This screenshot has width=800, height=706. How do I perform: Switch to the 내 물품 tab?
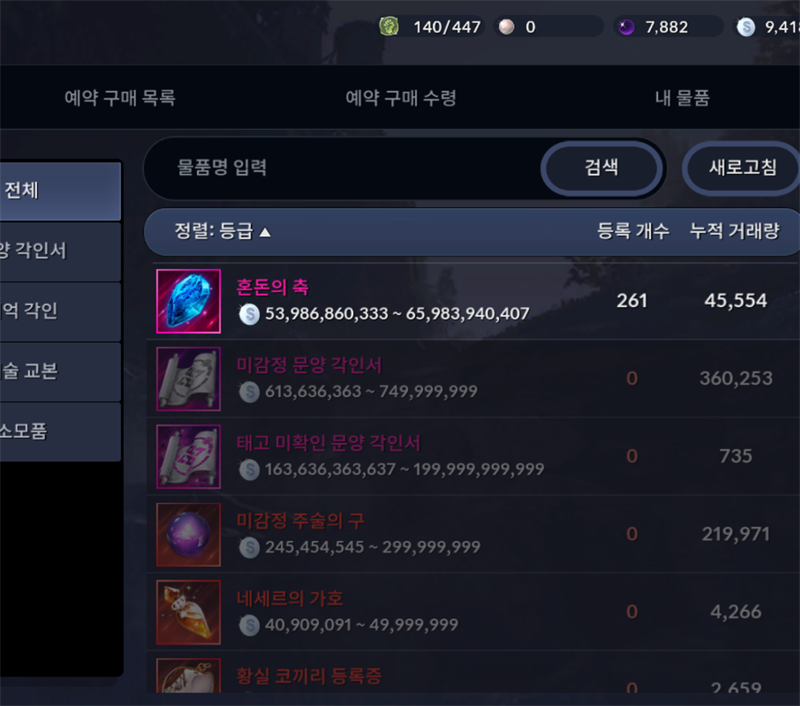(682, 97)
